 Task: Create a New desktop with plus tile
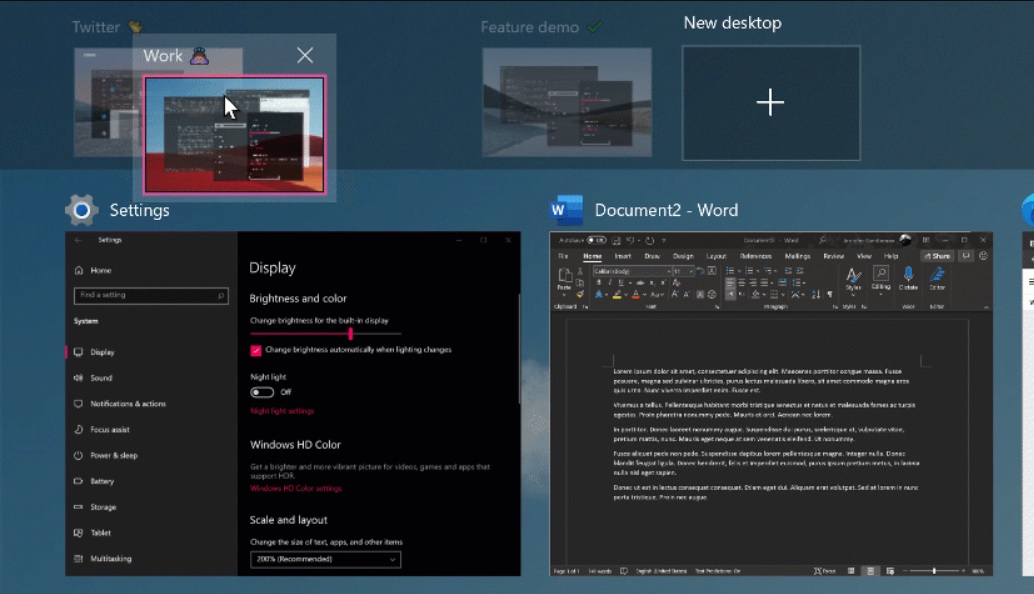[x=771, y=103]
